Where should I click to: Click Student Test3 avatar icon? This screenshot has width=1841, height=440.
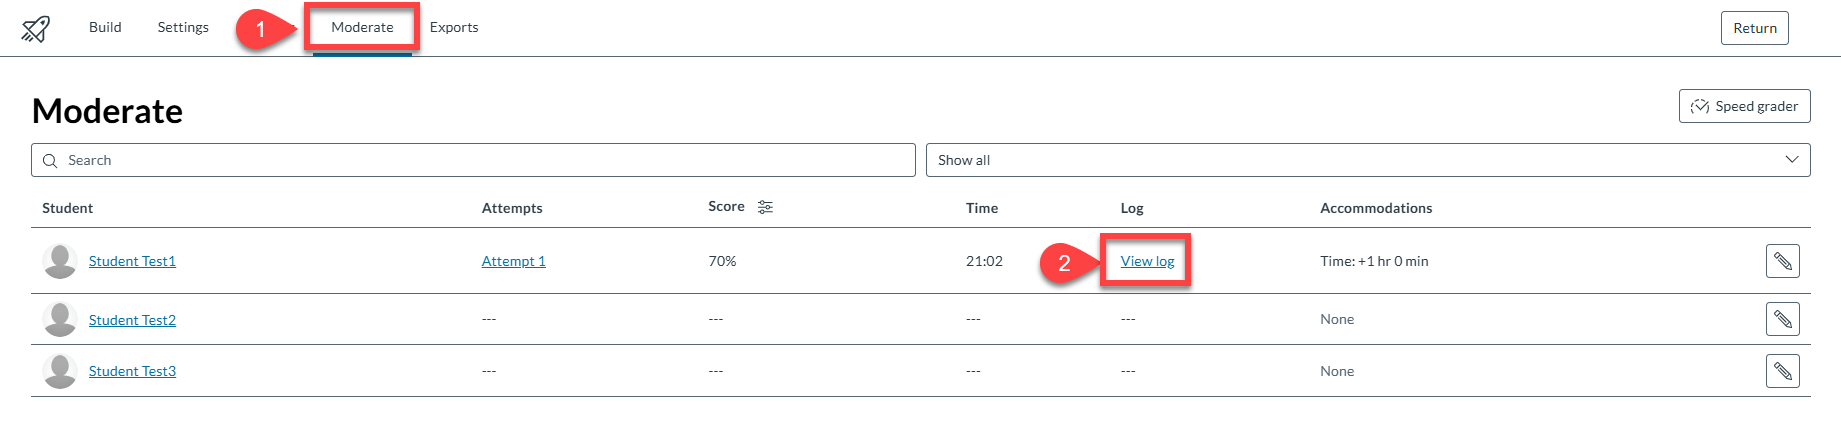point(60,371)
